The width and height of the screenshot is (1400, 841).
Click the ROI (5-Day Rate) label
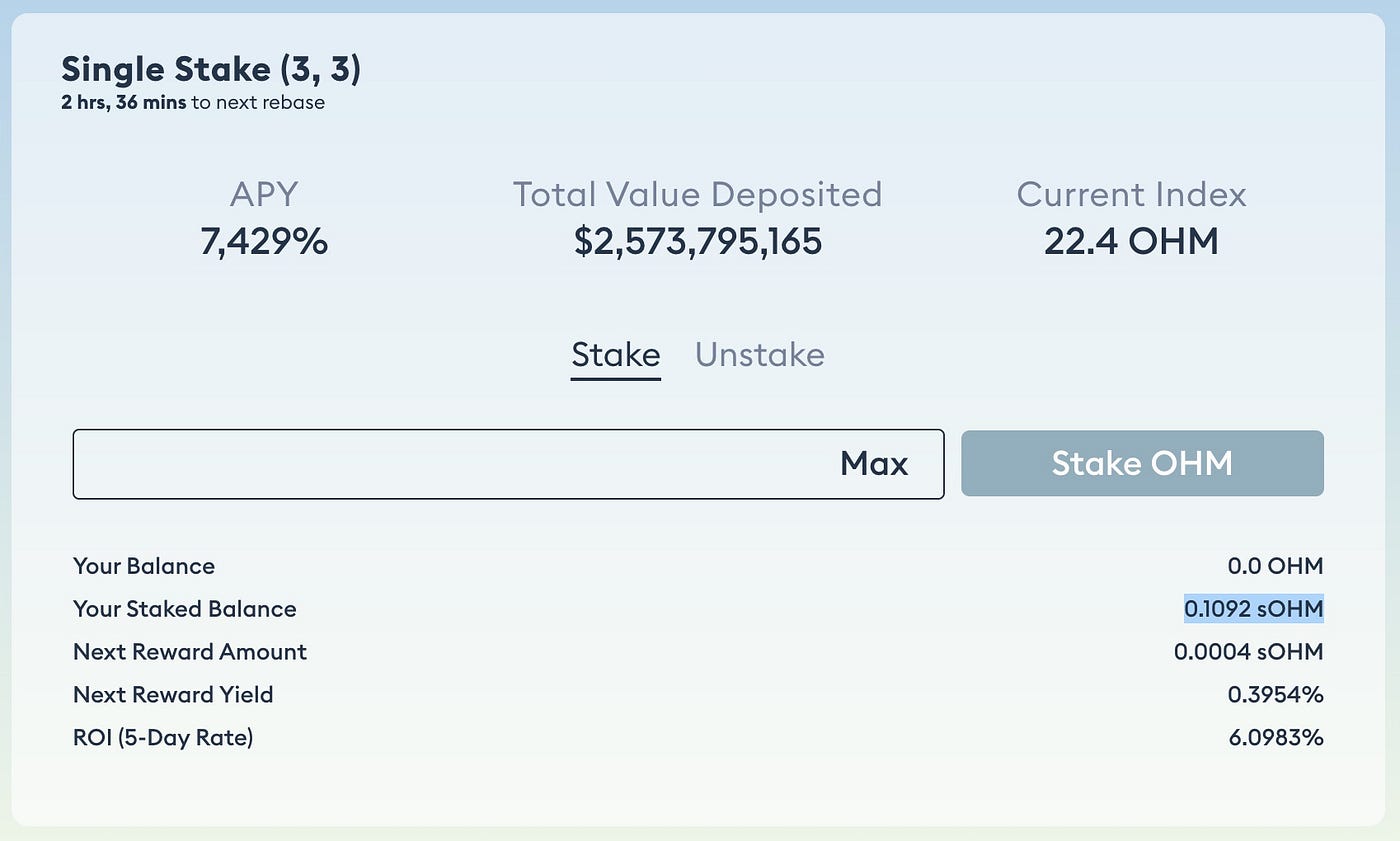coord(163,738)
